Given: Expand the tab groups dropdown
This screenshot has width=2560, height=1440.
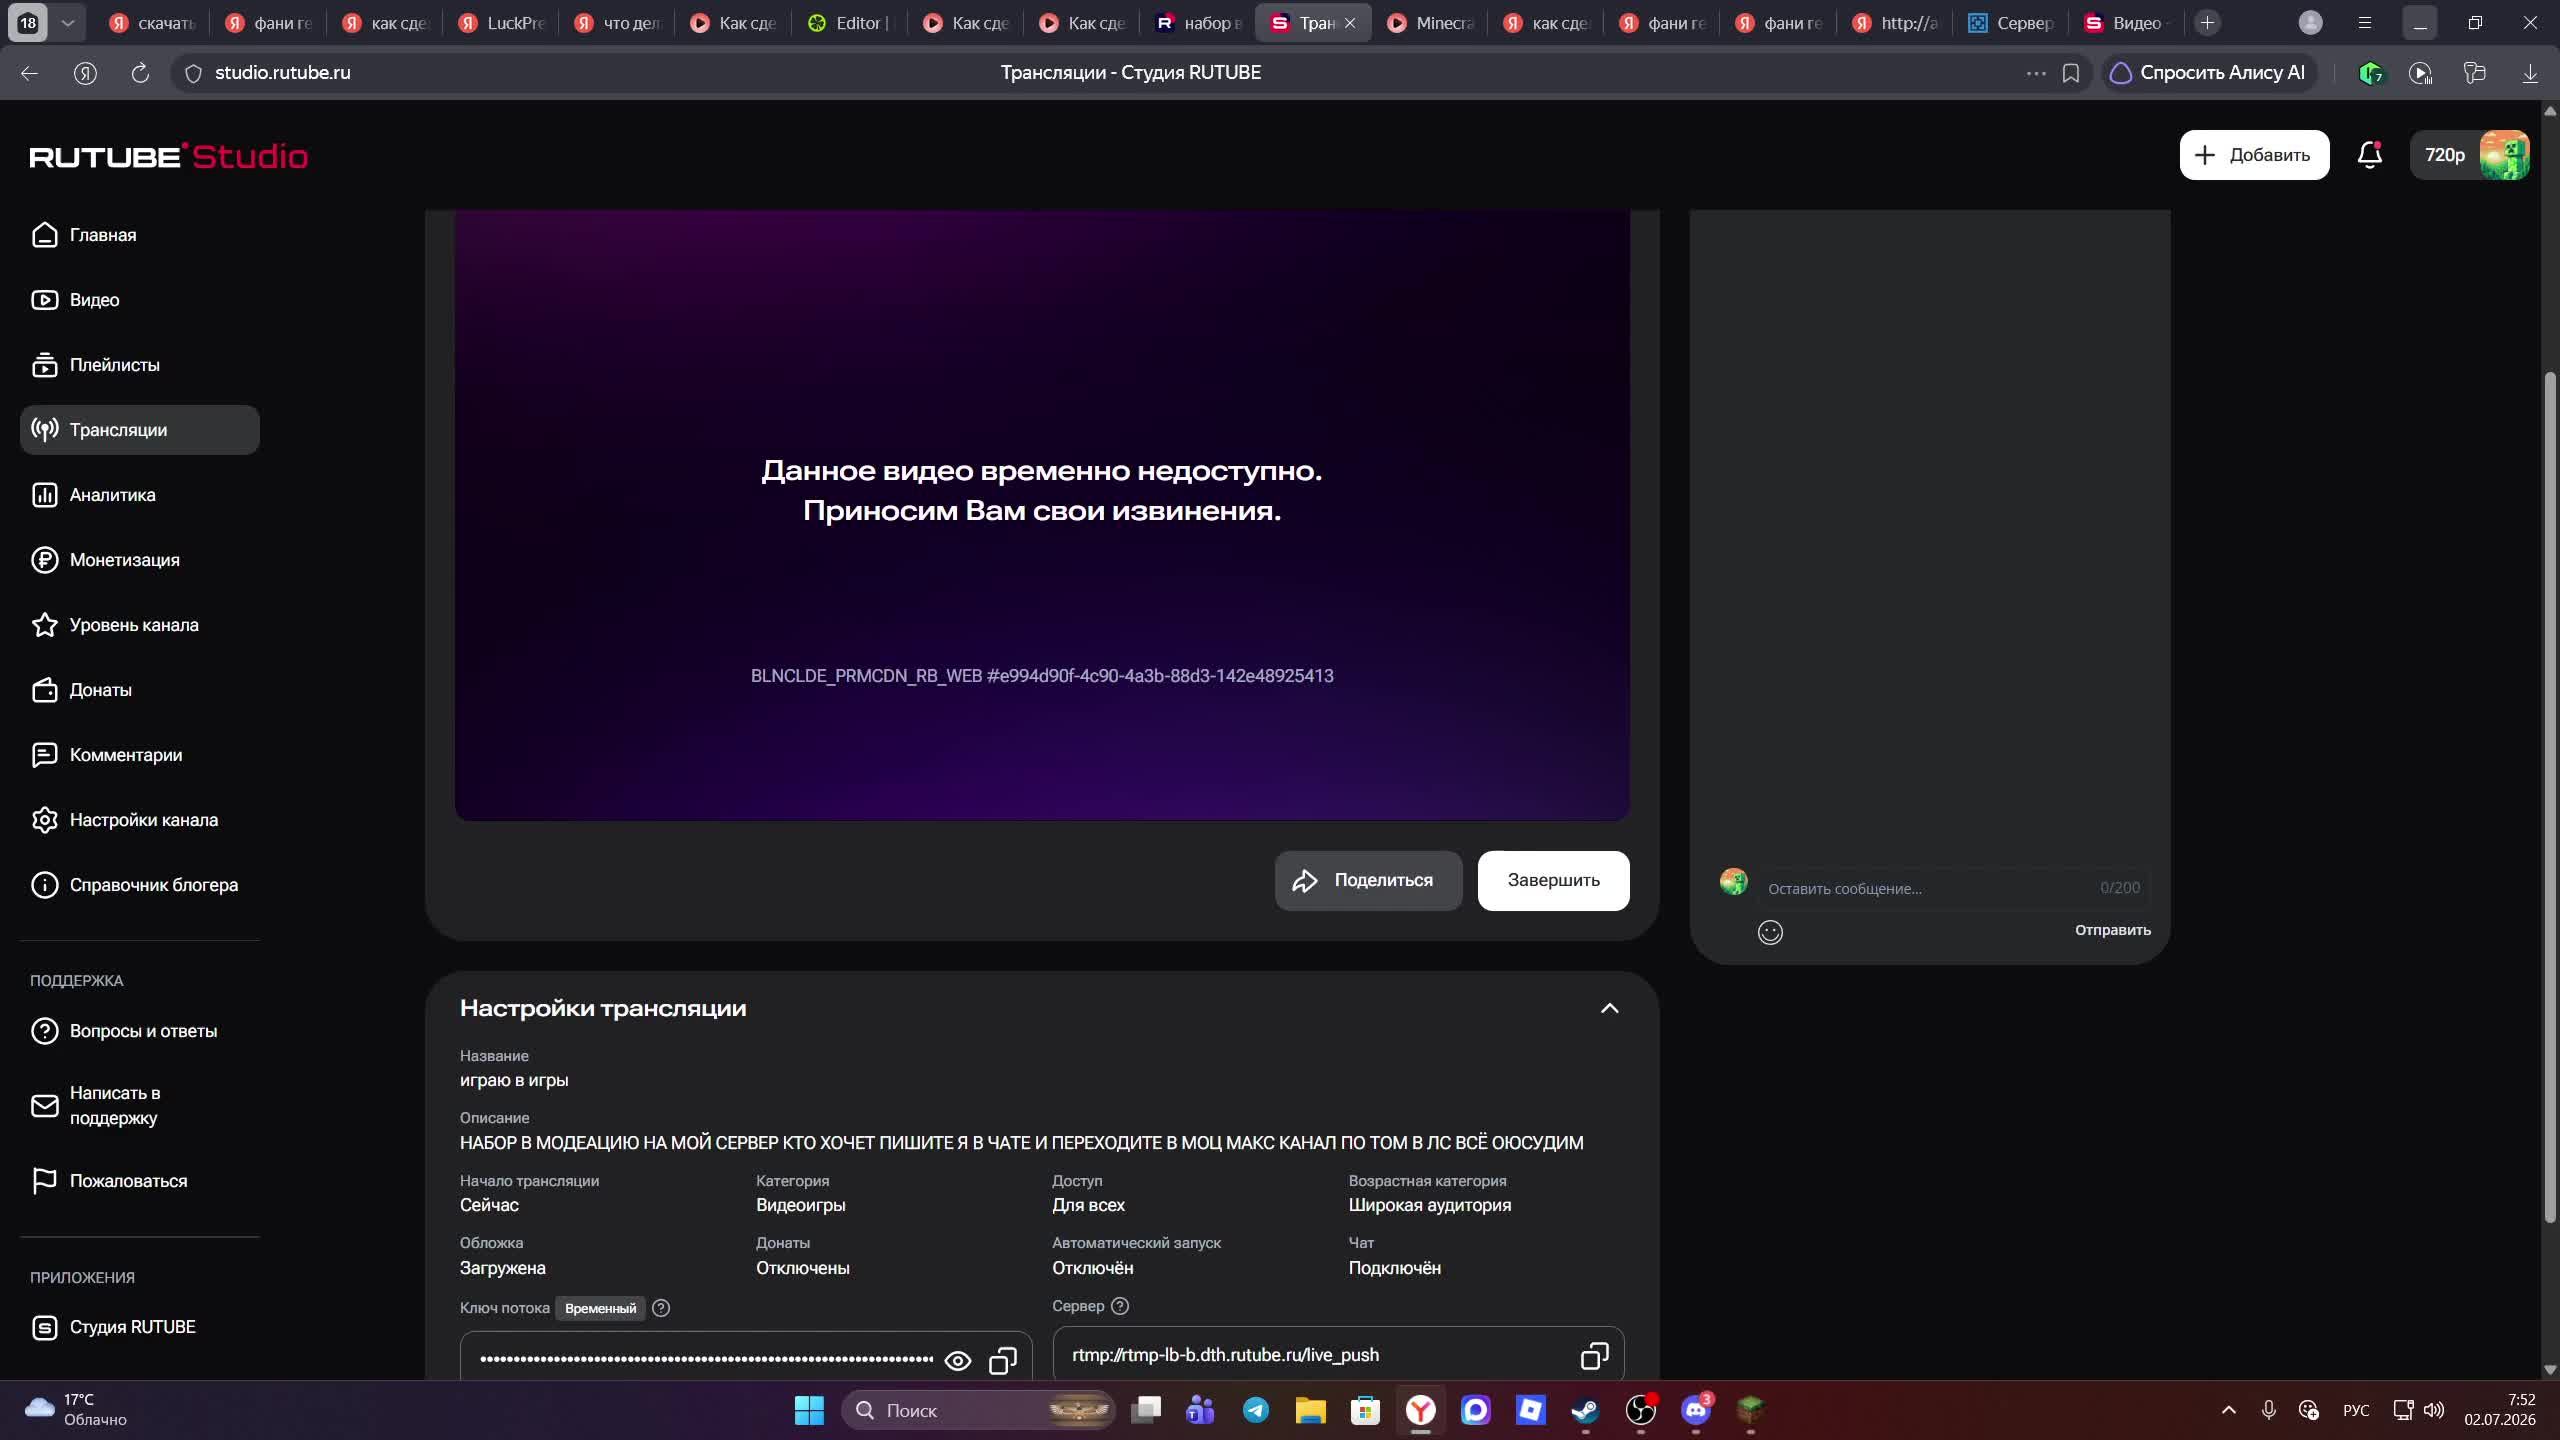Looking at the screenshot, I should point(67,22).
